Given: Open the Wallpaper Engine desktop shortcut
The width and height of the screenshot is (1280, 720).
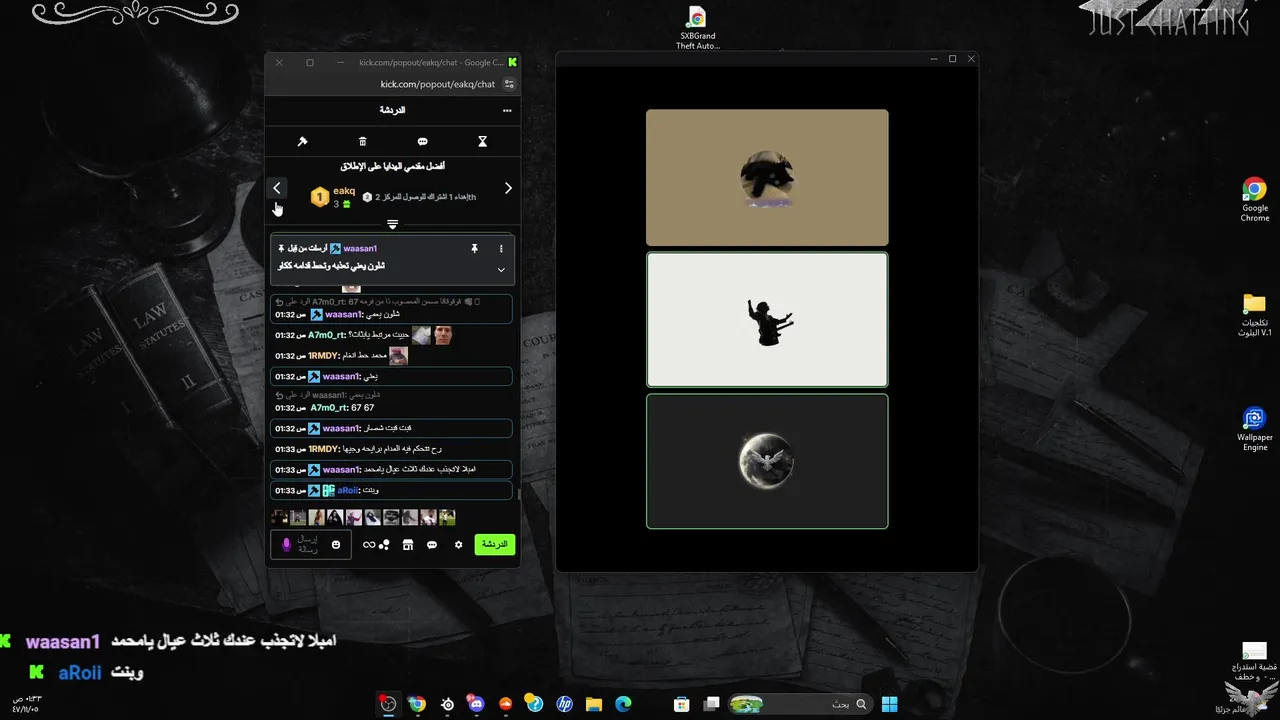Looking at the screenshot, I should (1255, 429).
